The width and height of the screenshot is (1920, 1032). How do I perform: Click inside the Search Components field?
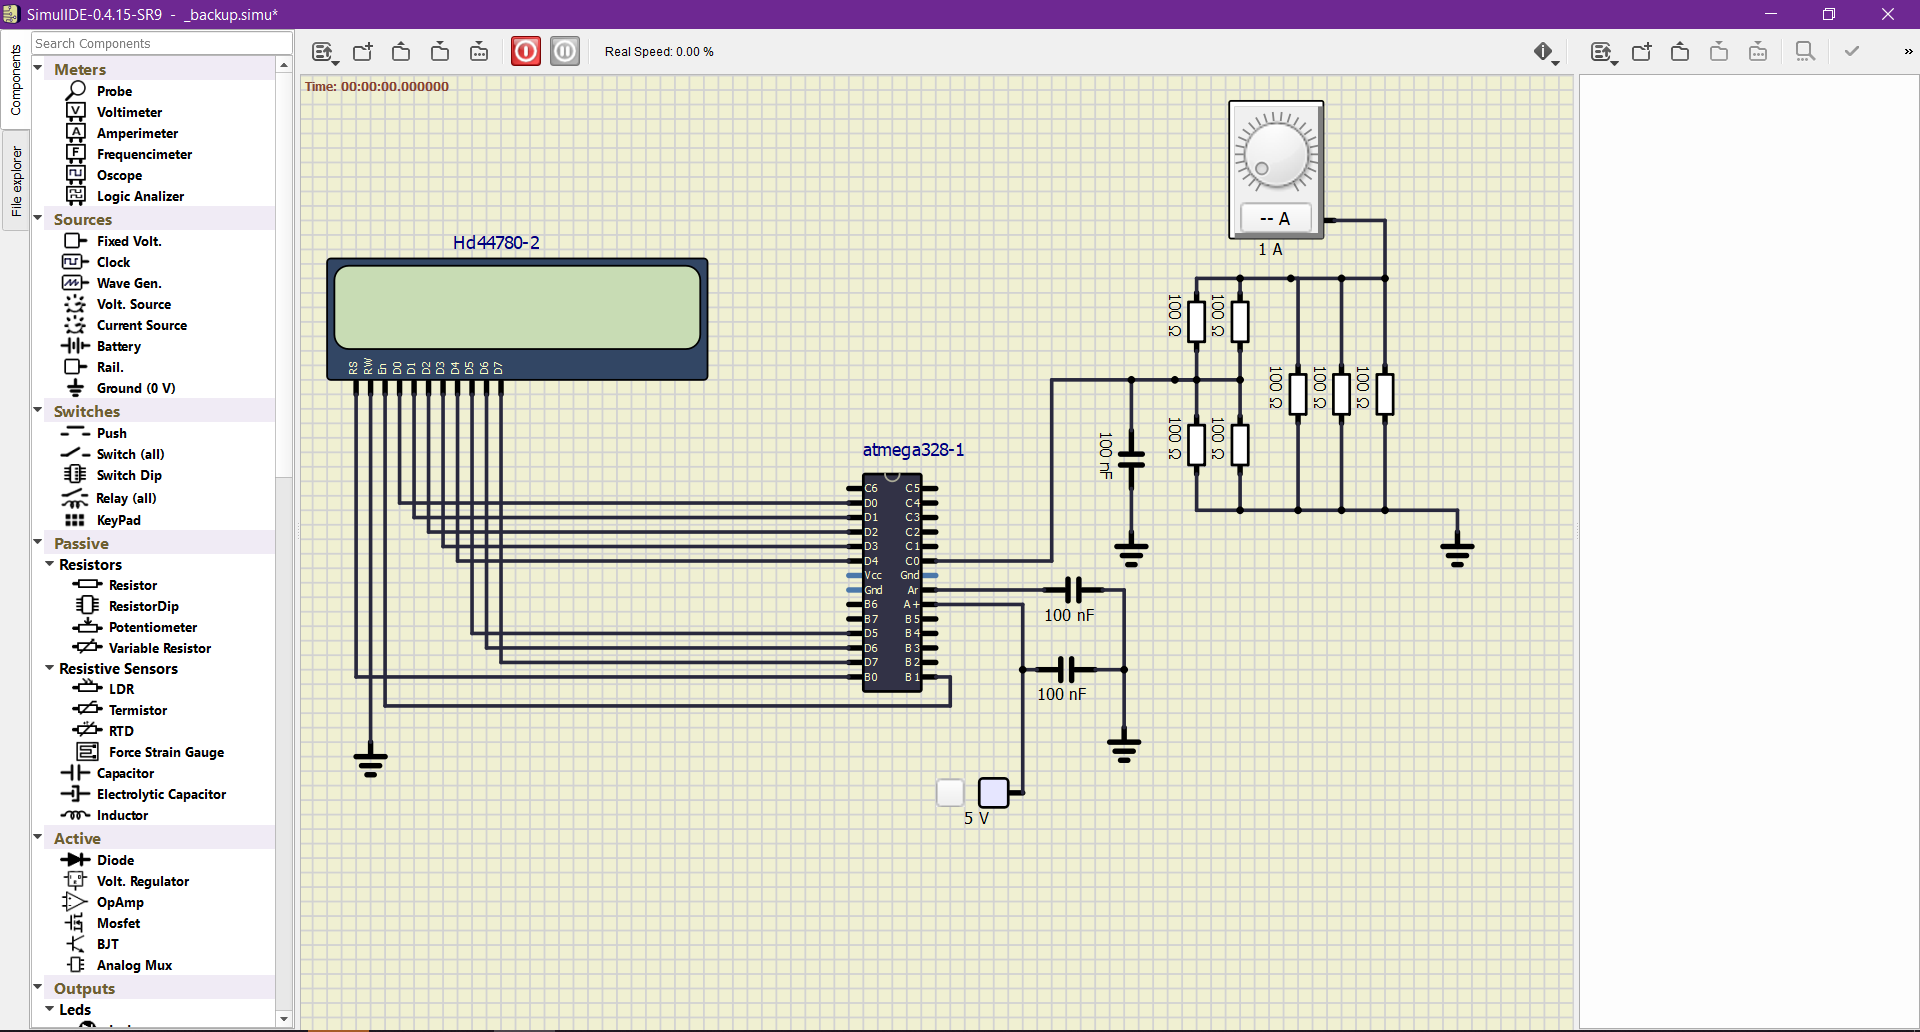tap(160, 42)
